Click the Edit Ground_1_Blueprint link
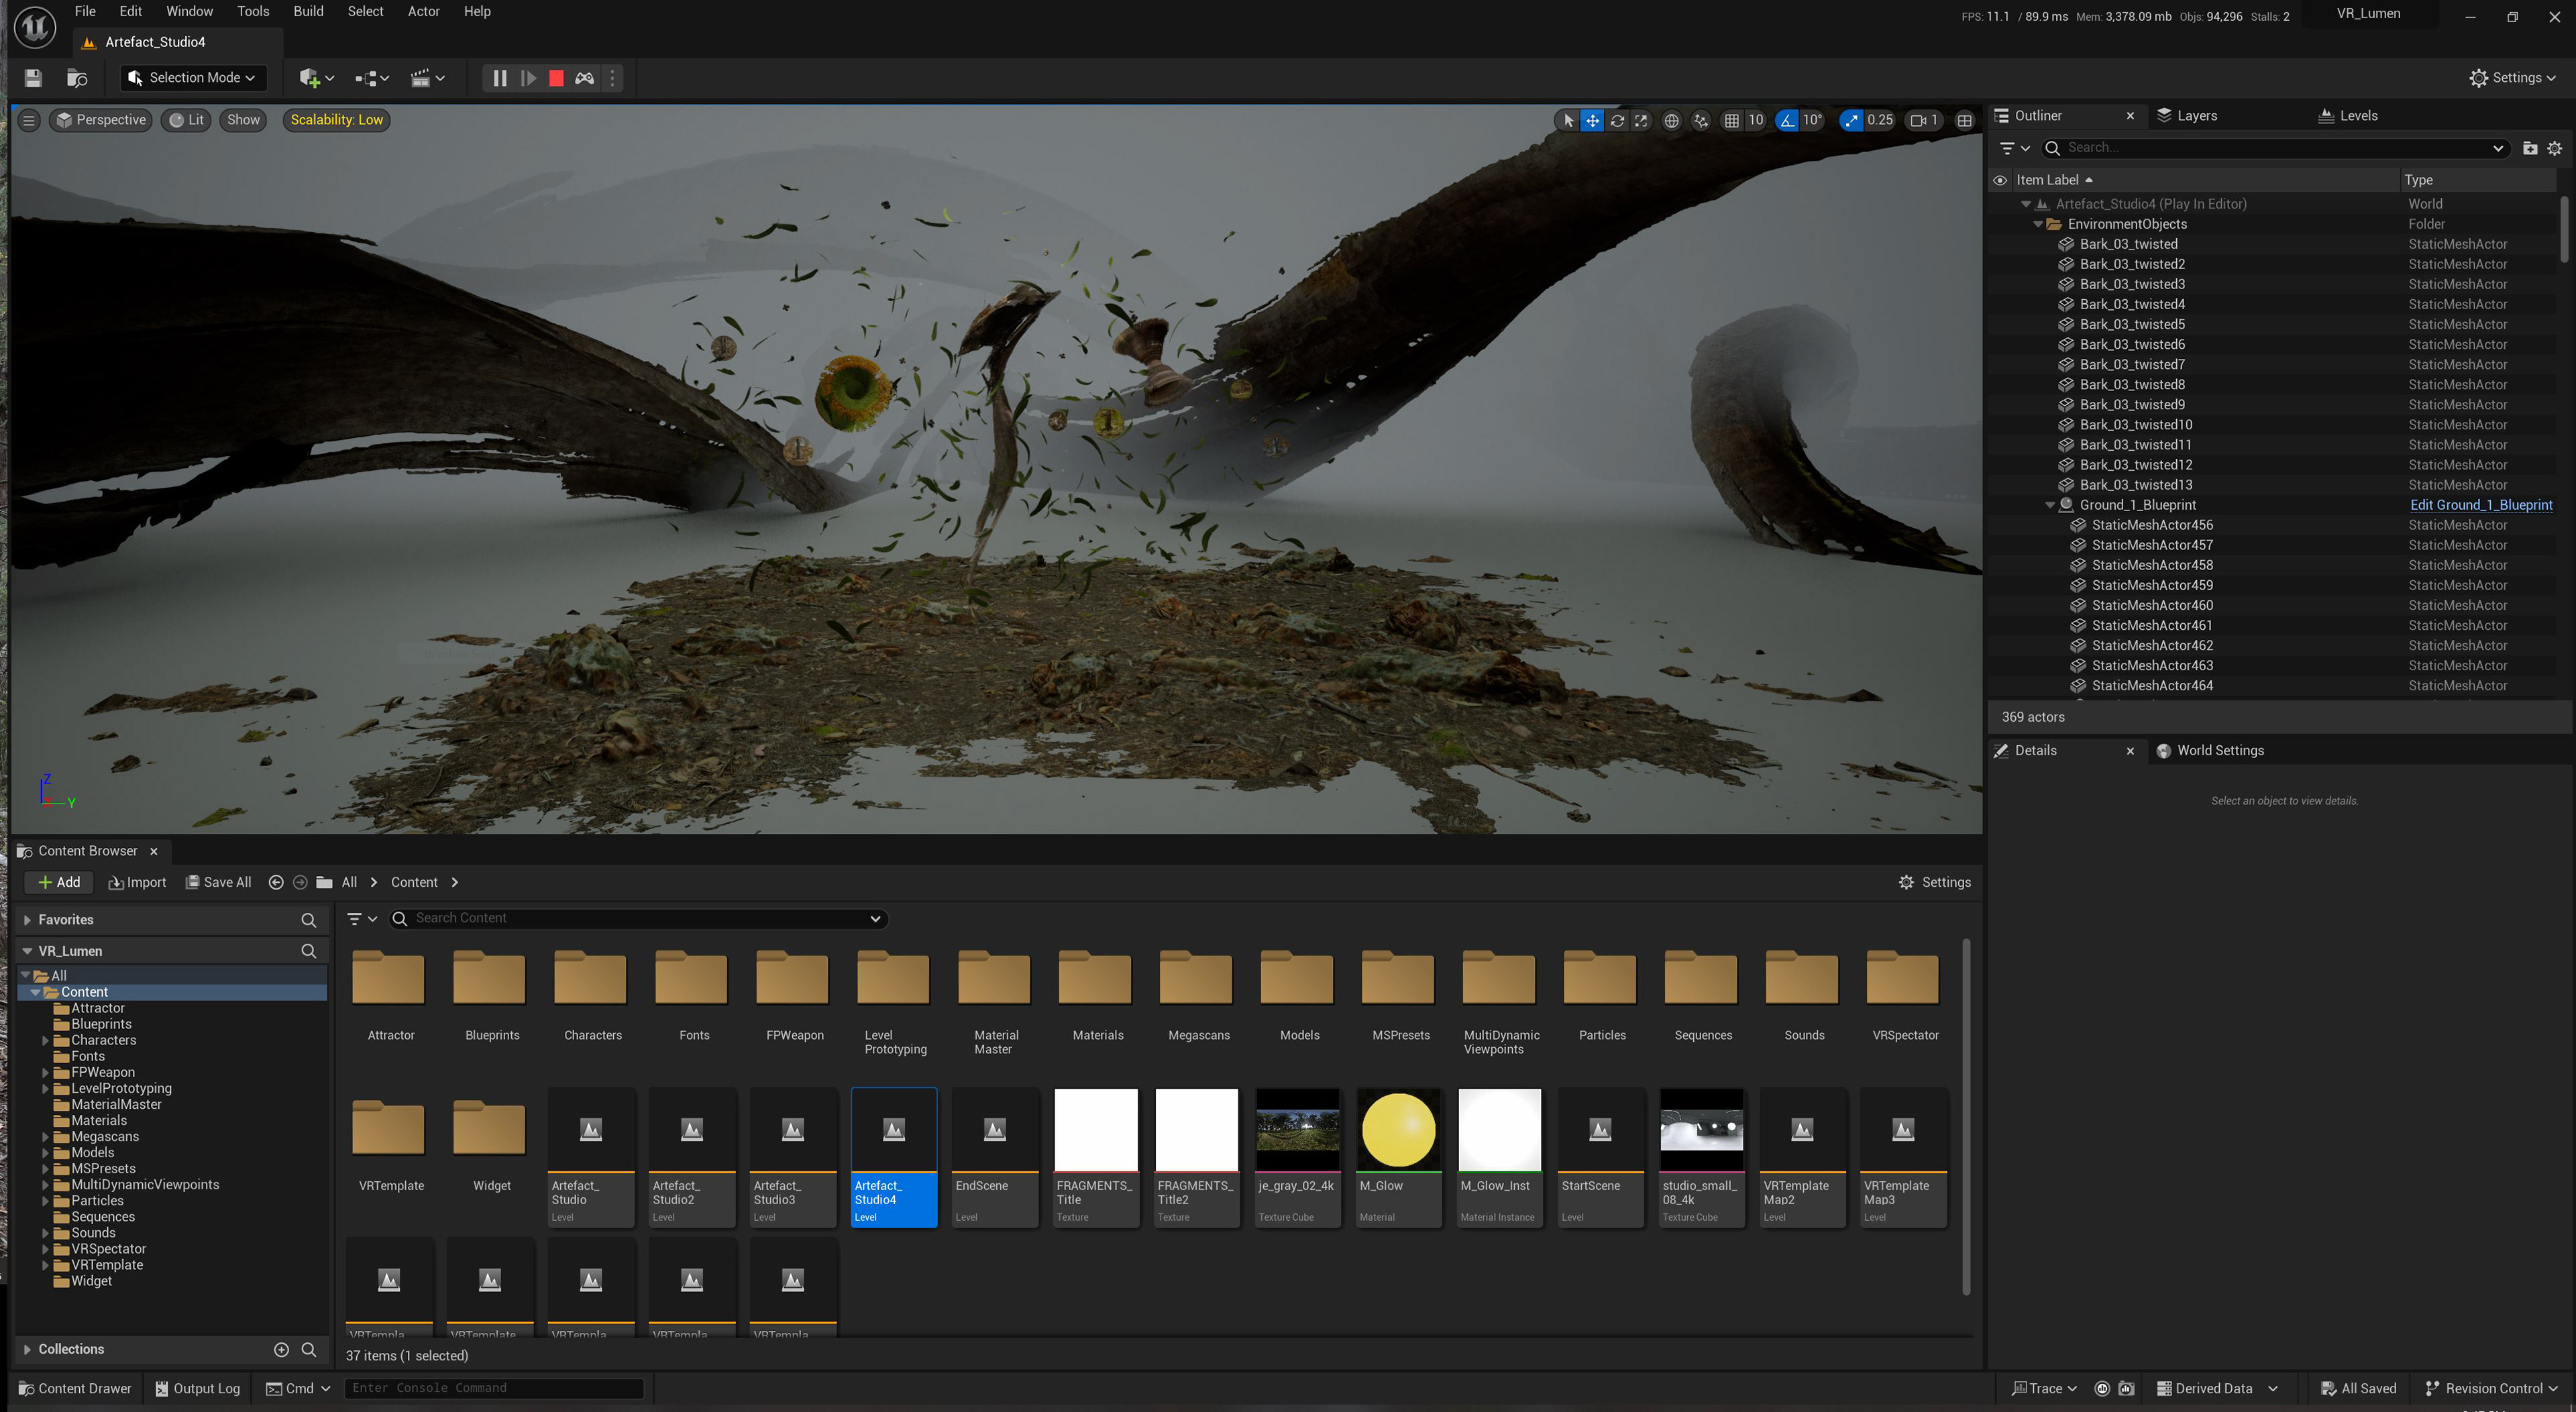 pyautogui.click(x=2481, y=505)
